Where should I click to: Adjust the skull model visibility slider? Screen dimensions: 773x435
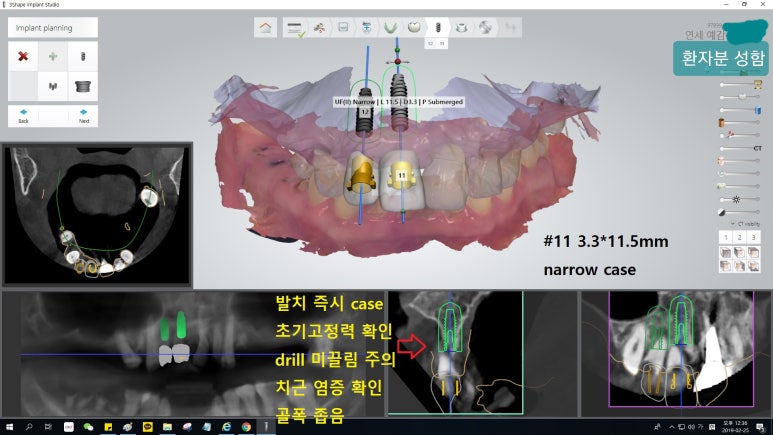740,85
